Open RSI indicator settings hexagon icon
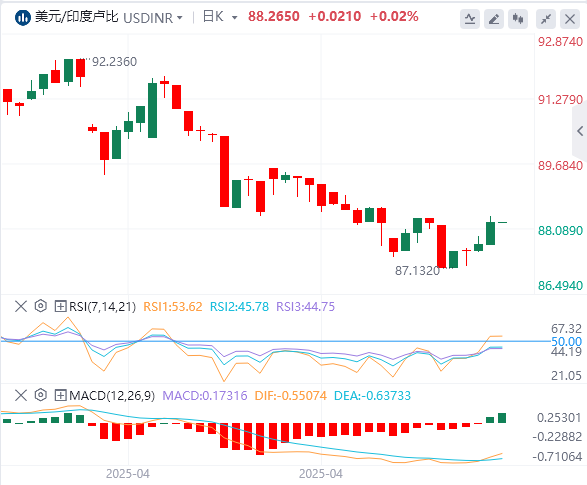 tap(40, 306)
